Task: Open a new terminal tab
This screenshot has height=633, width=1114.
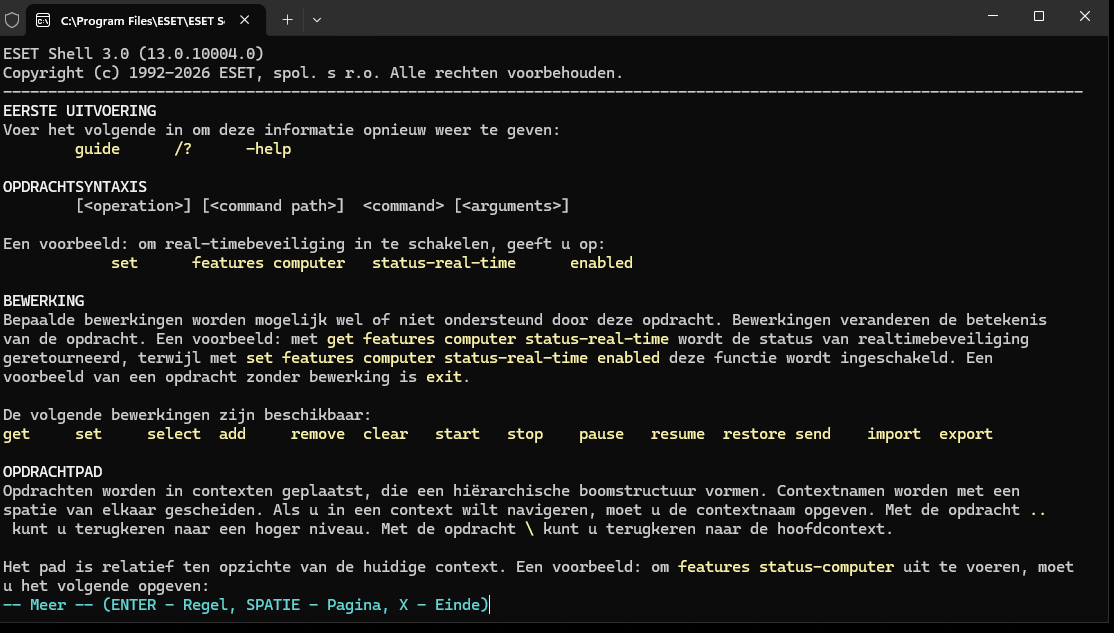Action: pyautogui.click(x=287, y=20)
